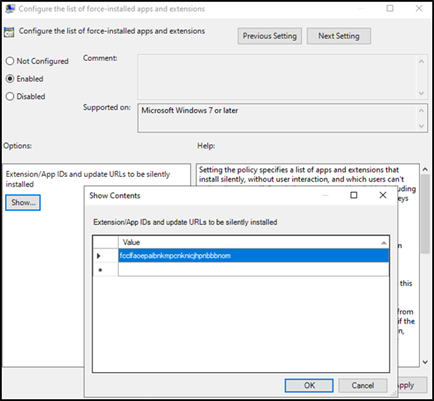Click the Help pane scroll down arrow
Image resolution: width=434 pixels, height=401 pixels.
pos(425,362)
